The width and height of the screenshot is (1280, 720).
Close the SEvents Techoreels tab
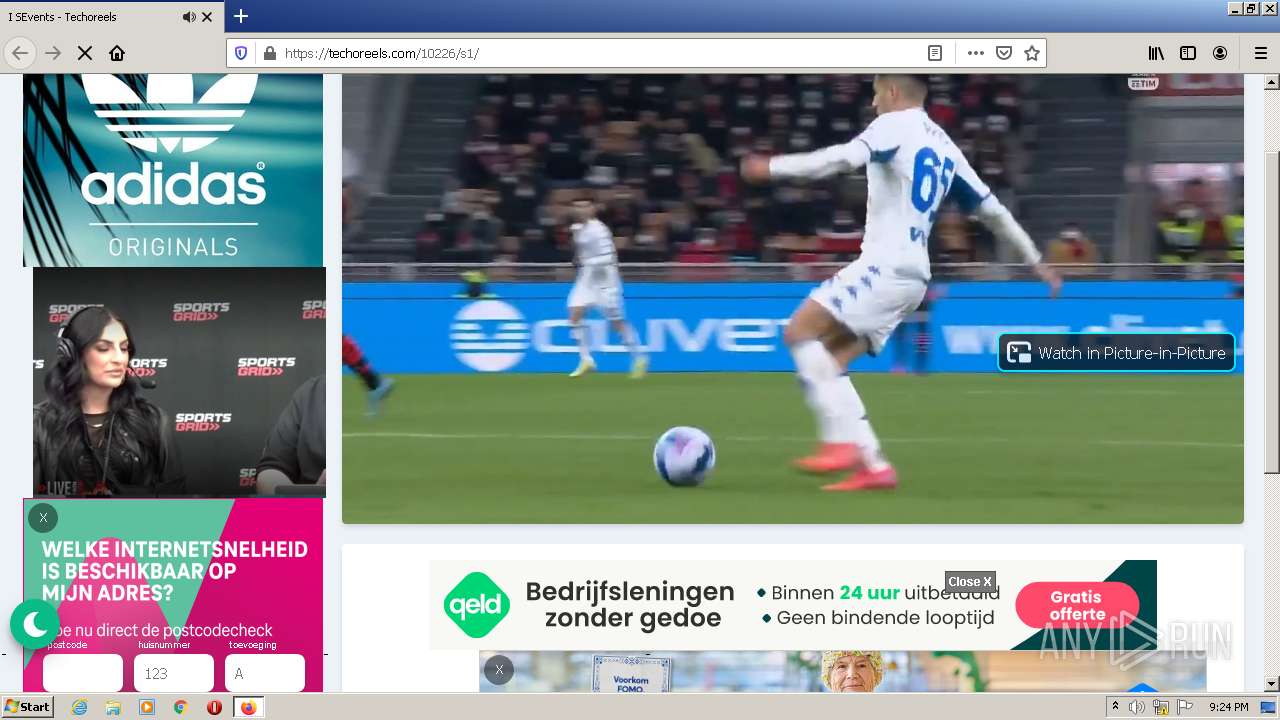207,17
